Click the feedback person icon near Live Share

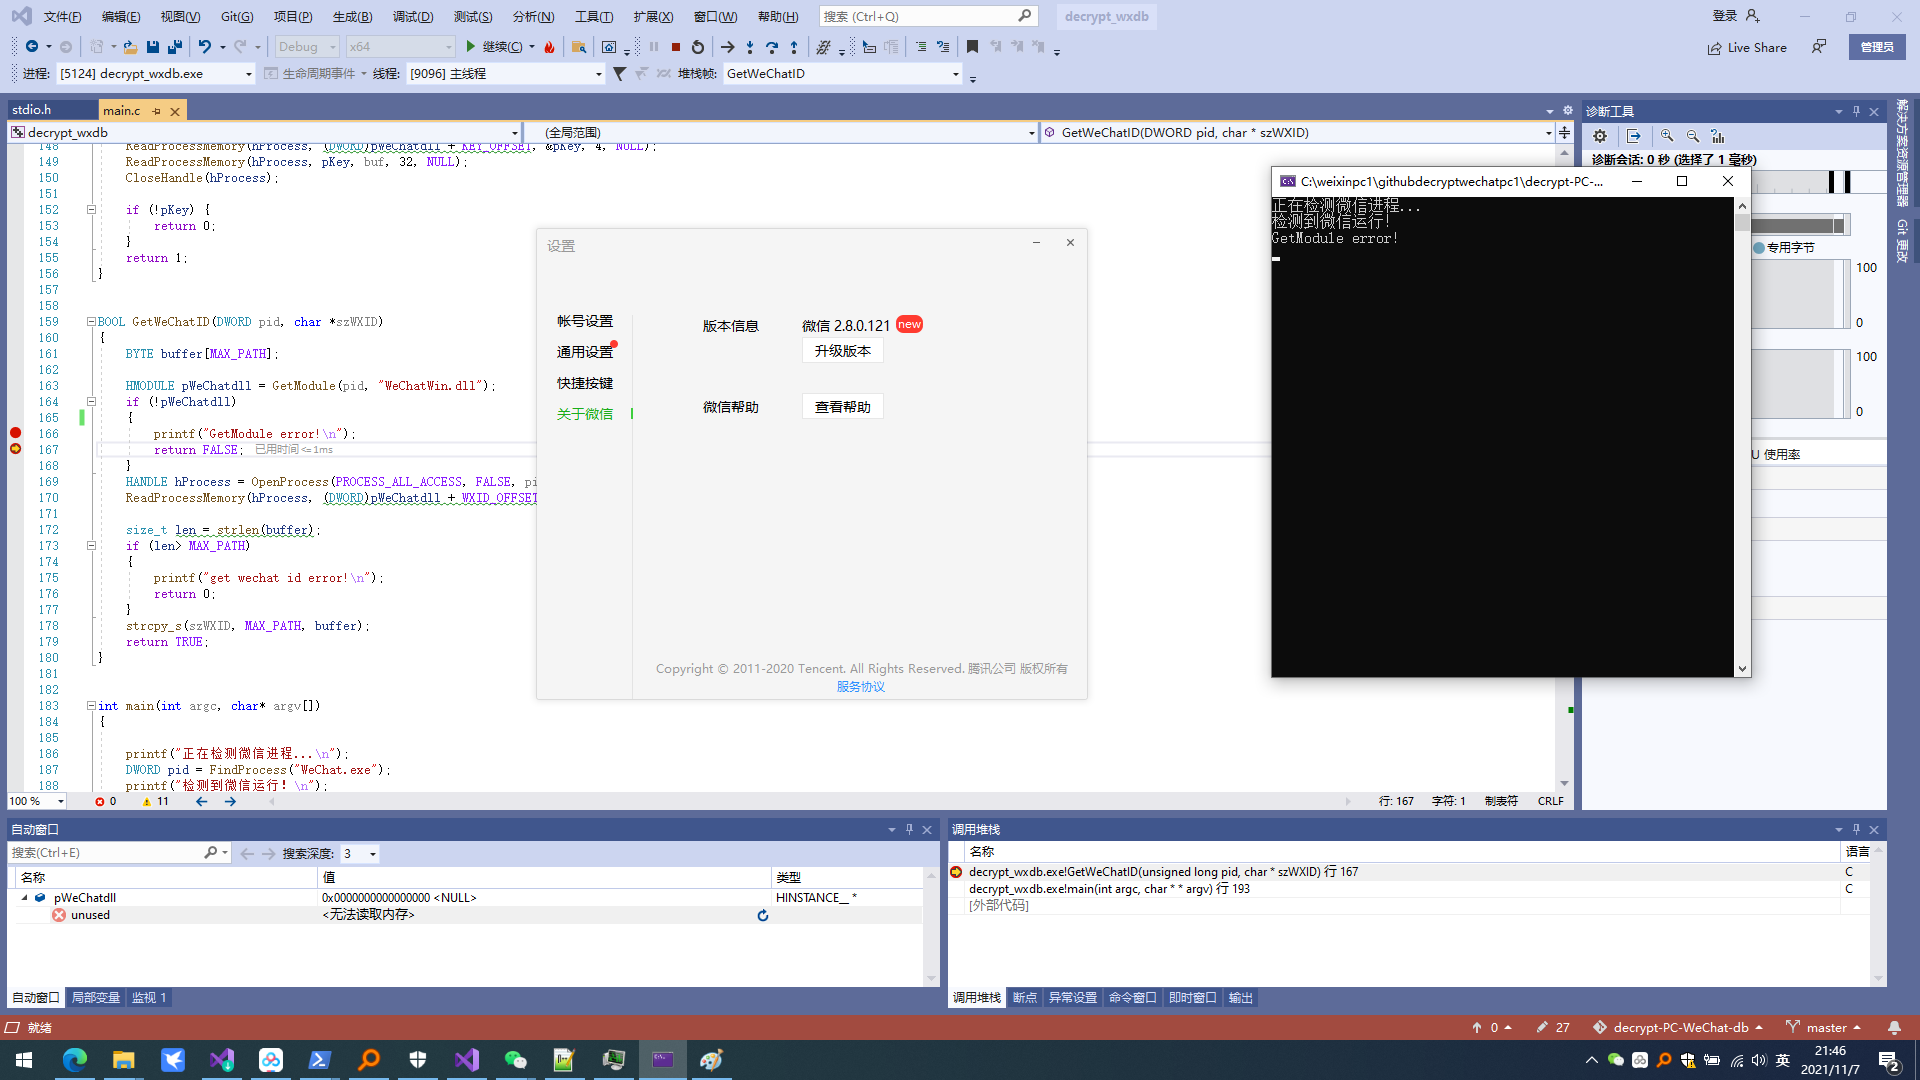point(1819,47)
